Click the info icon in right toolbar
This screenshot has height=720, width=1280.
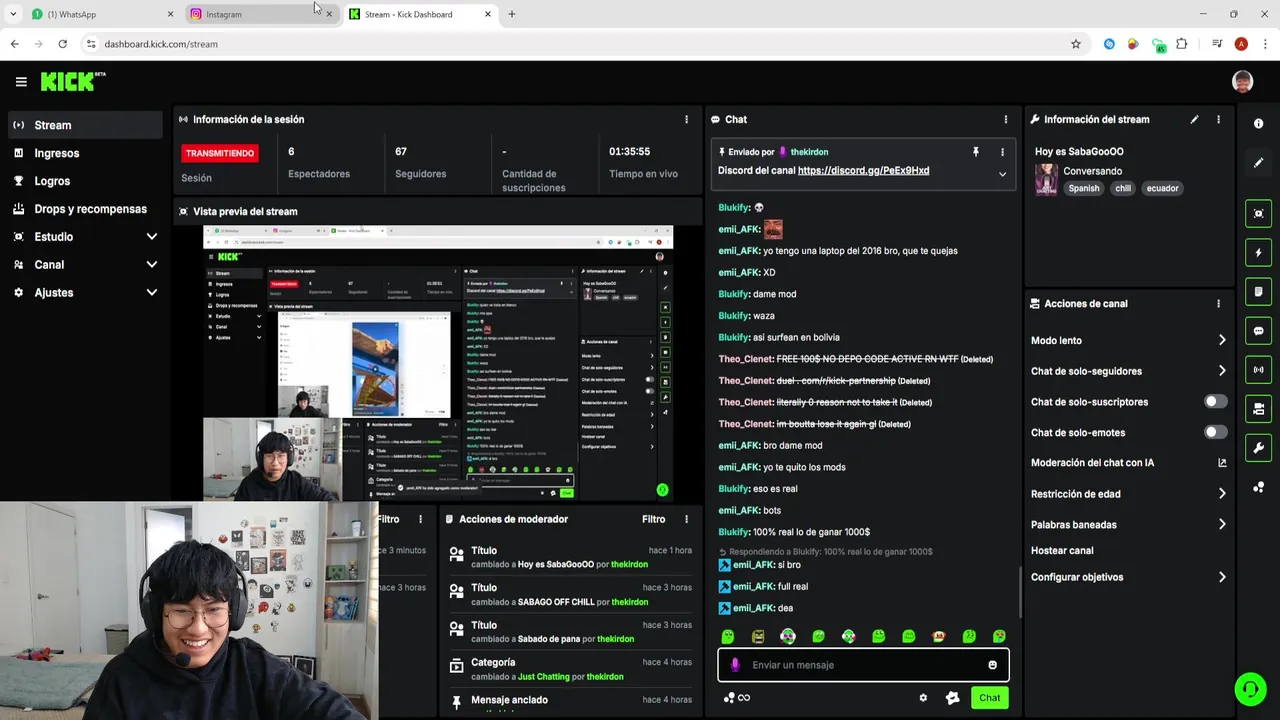[1258, 123]
